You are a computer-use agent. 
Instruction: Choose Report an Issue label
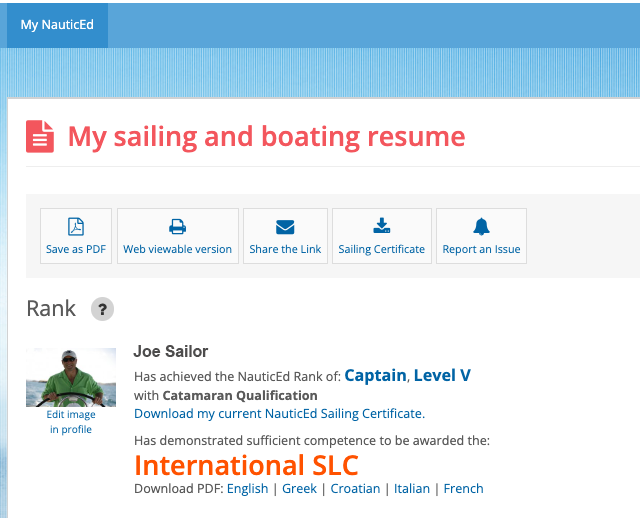coord(482,249)
